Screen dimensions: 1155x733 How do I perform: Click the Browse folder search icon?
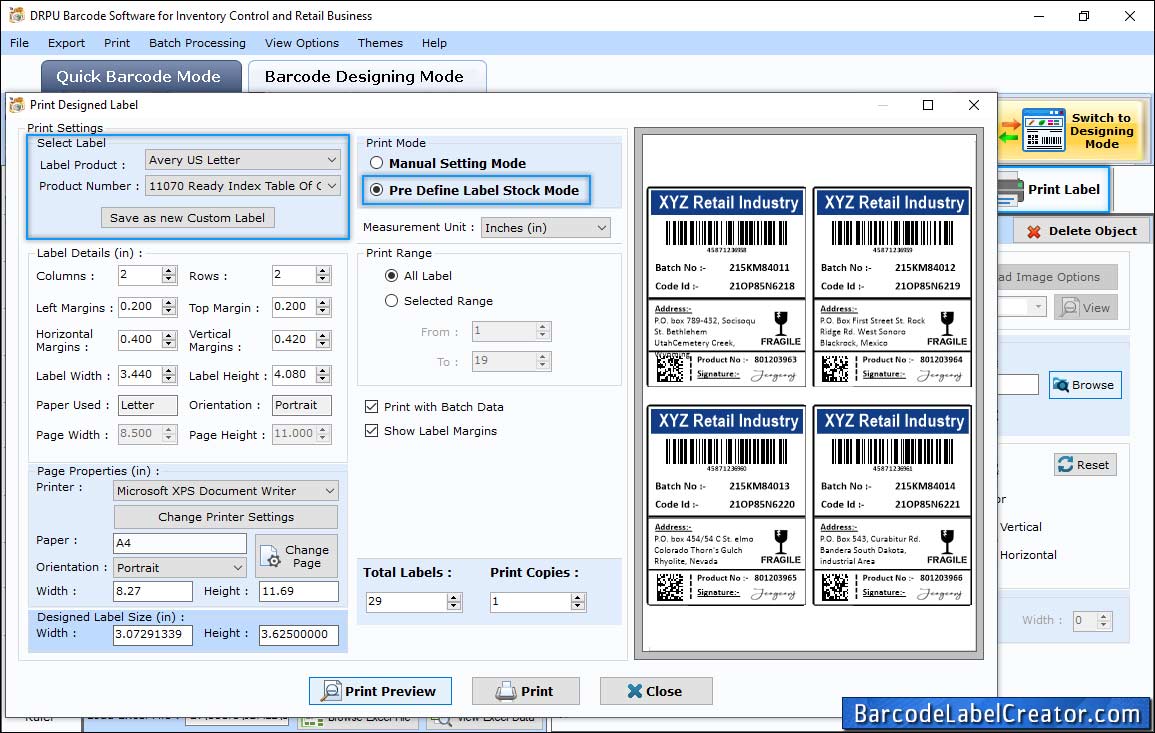coord(1061,385)
